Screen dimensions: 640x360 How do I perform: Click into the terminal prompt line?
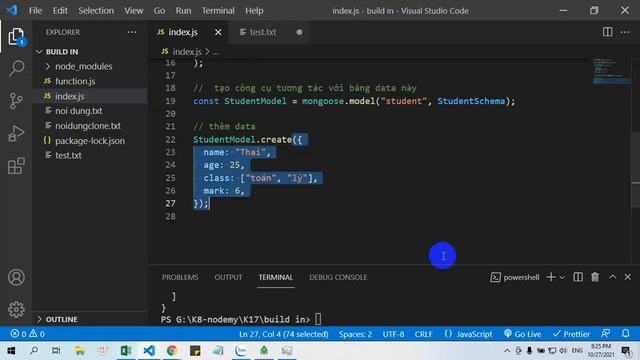coord(241,319)
